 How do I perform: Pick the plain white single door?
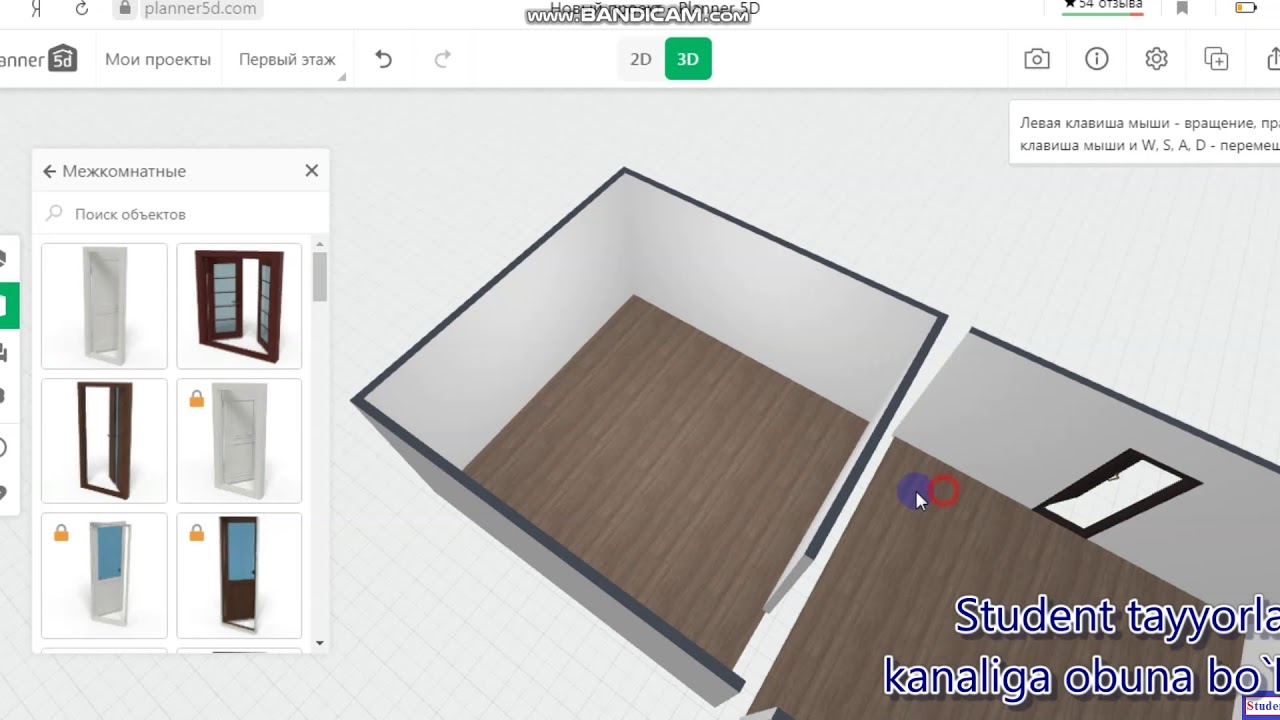pyautogui.click(x=104, y=306)
